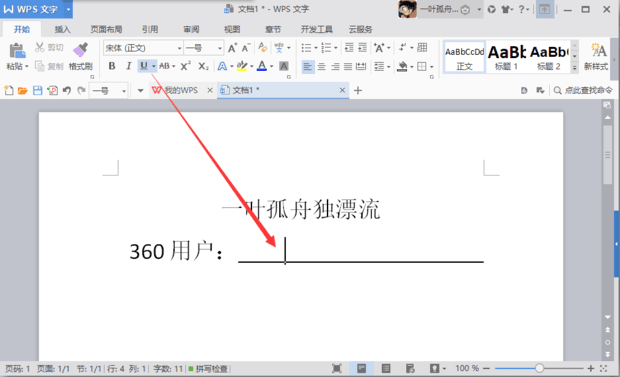620x377 pixels.
Task: Apply superscript formatting
Action: pos(185,66)
